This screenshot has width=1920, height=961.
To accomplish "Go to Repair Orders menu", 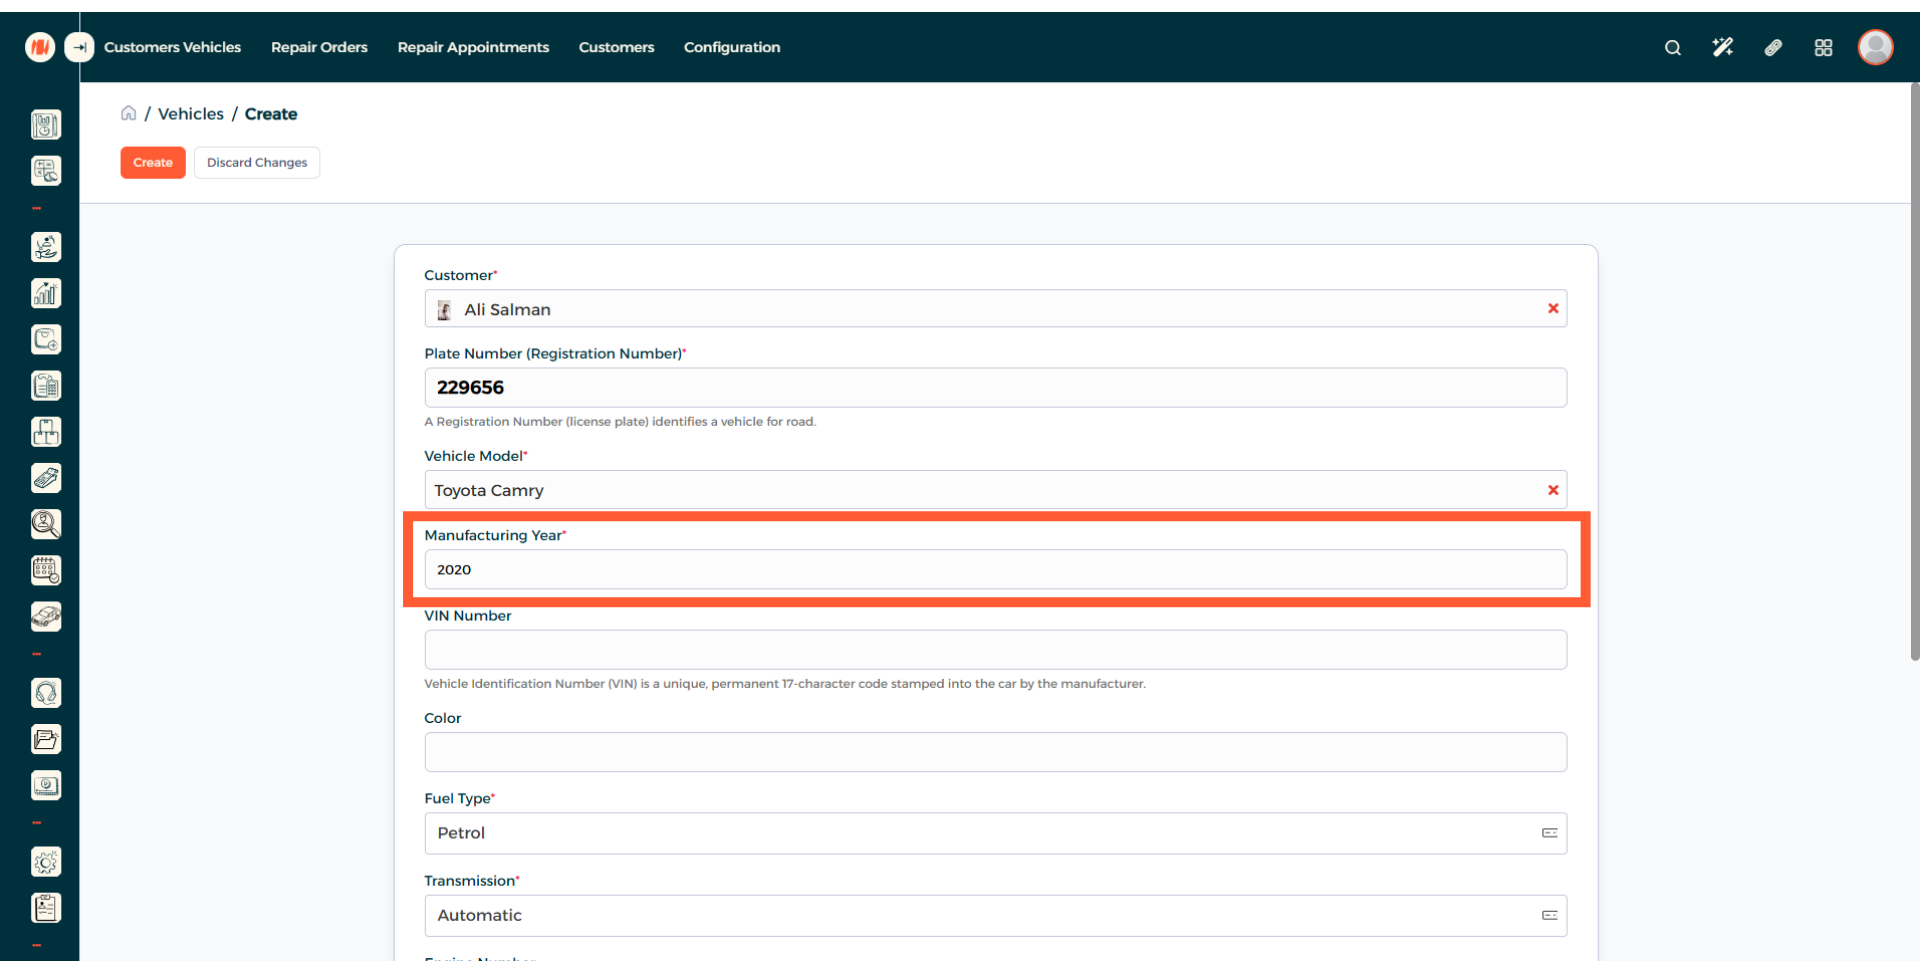I will pos(319,47).
